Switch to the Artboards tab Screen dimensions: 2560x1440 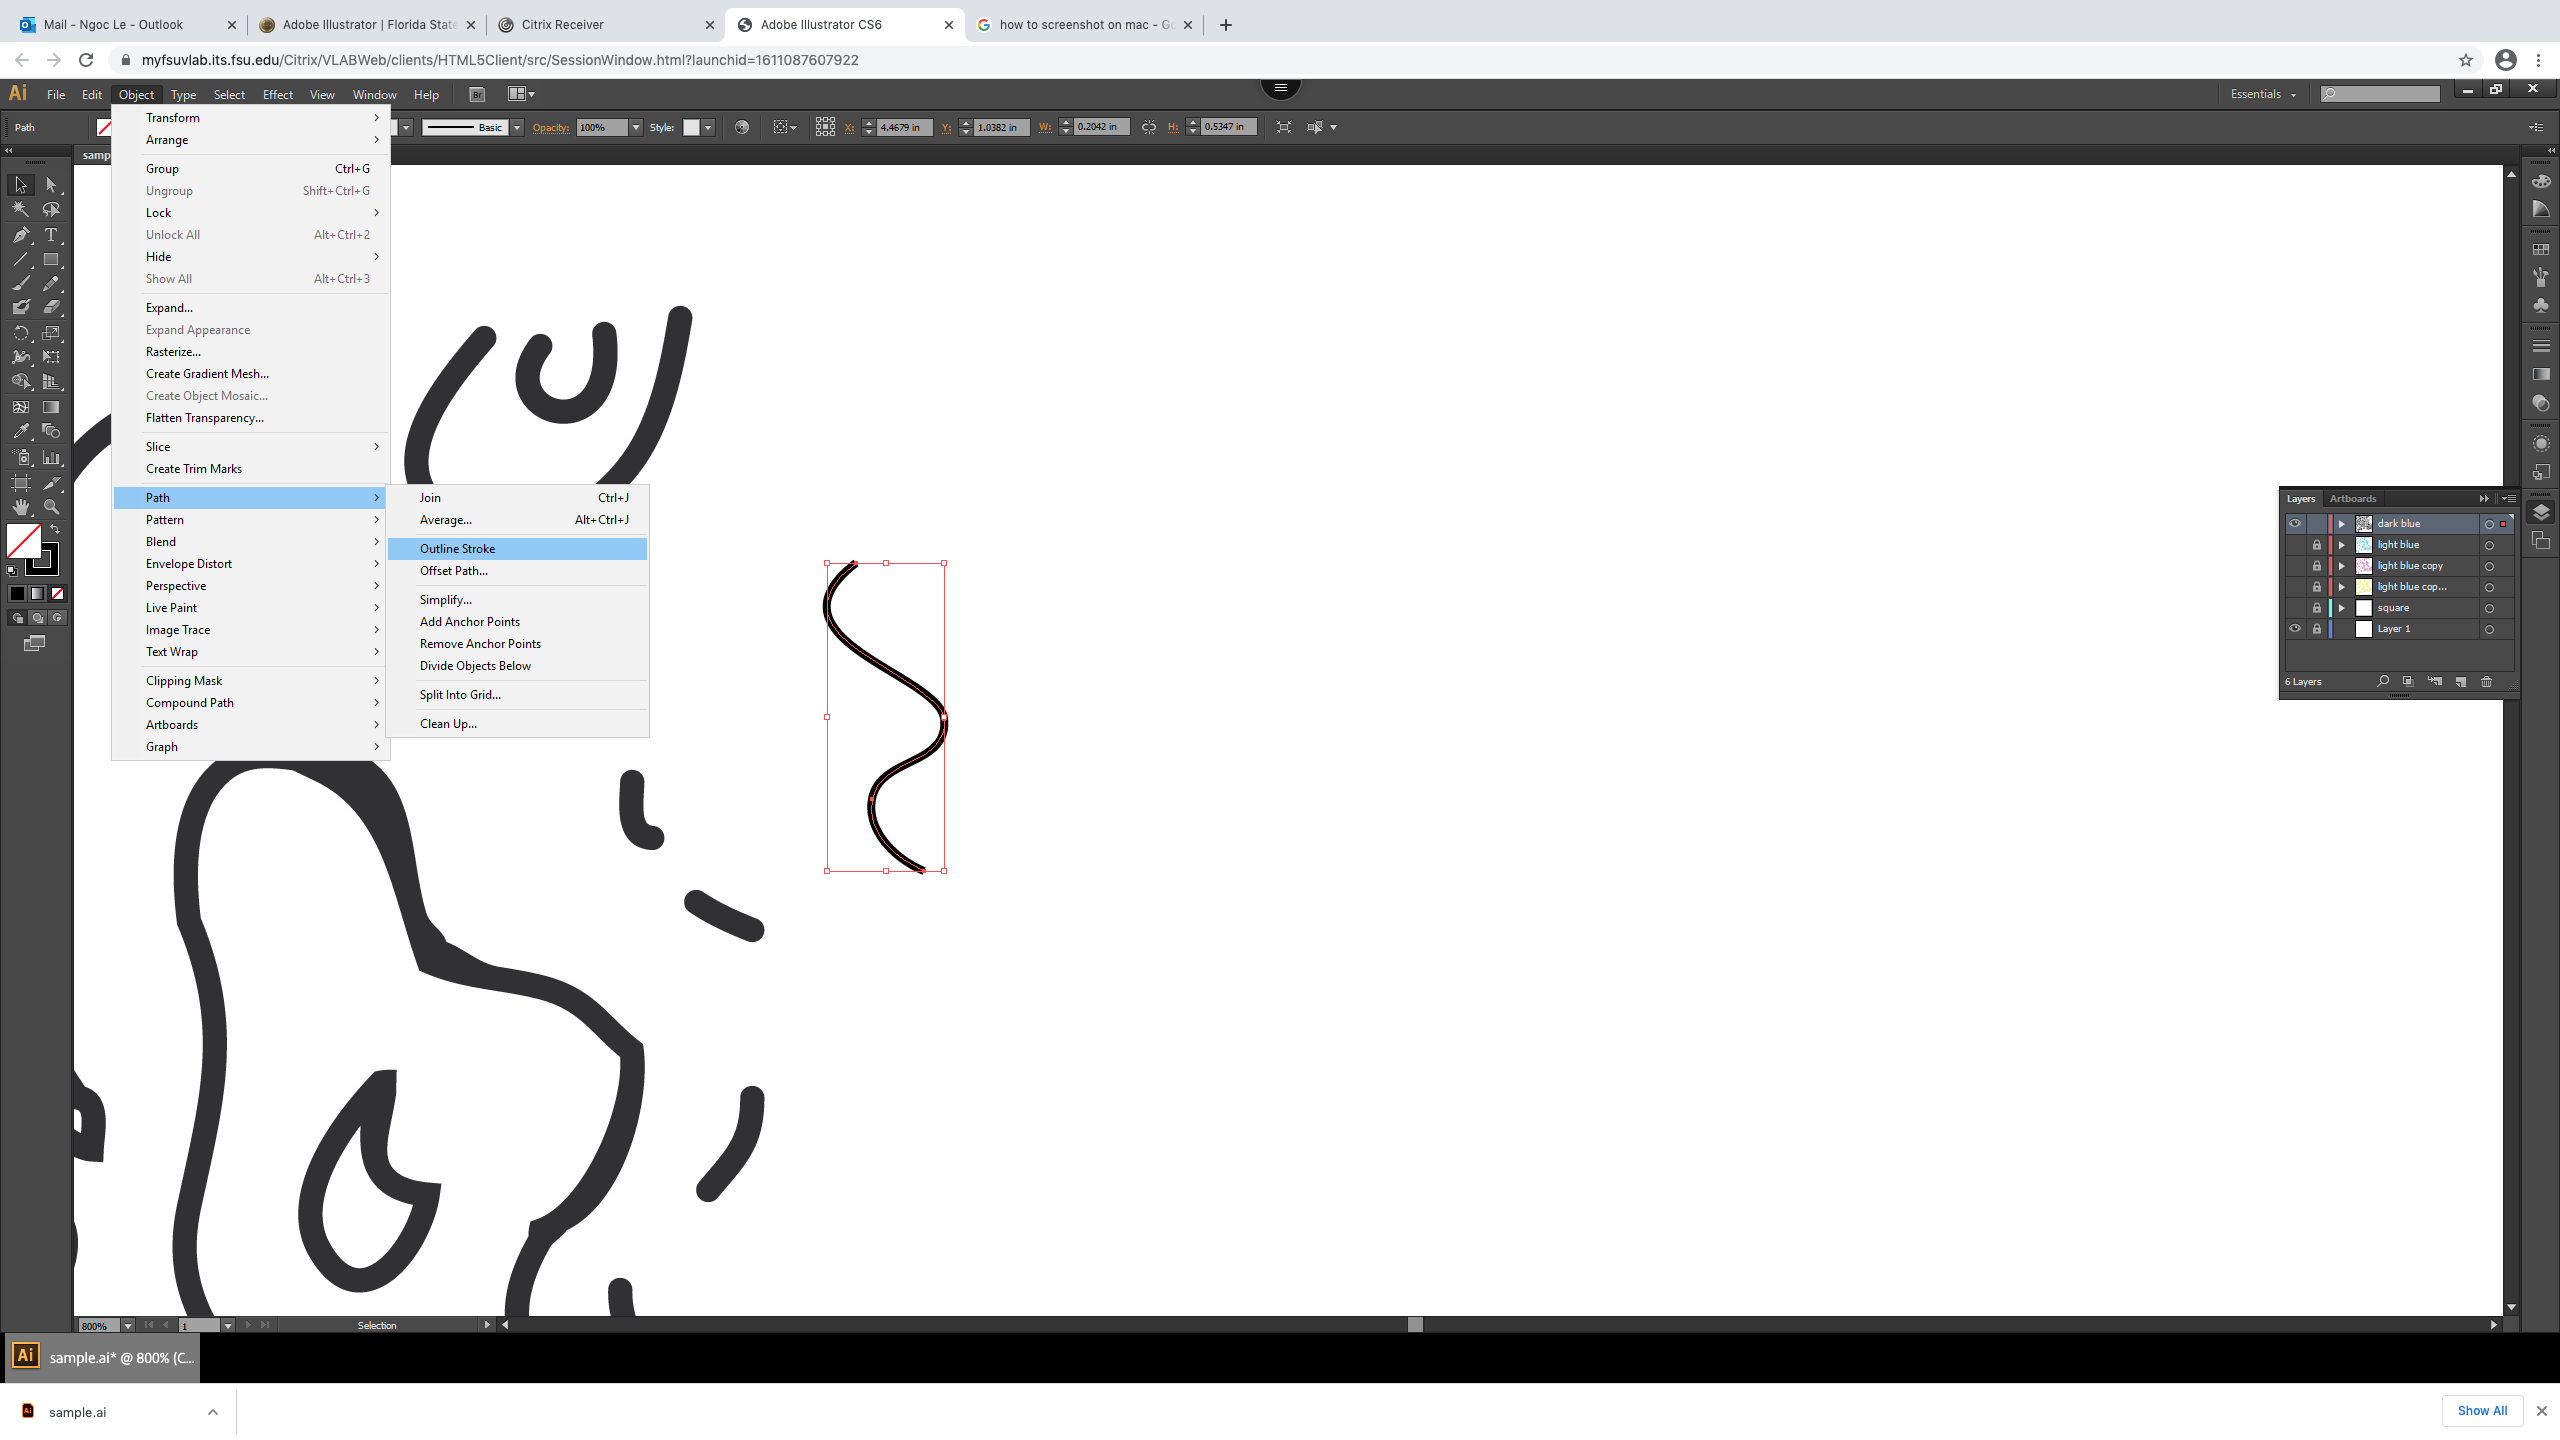click(2353, 498)
